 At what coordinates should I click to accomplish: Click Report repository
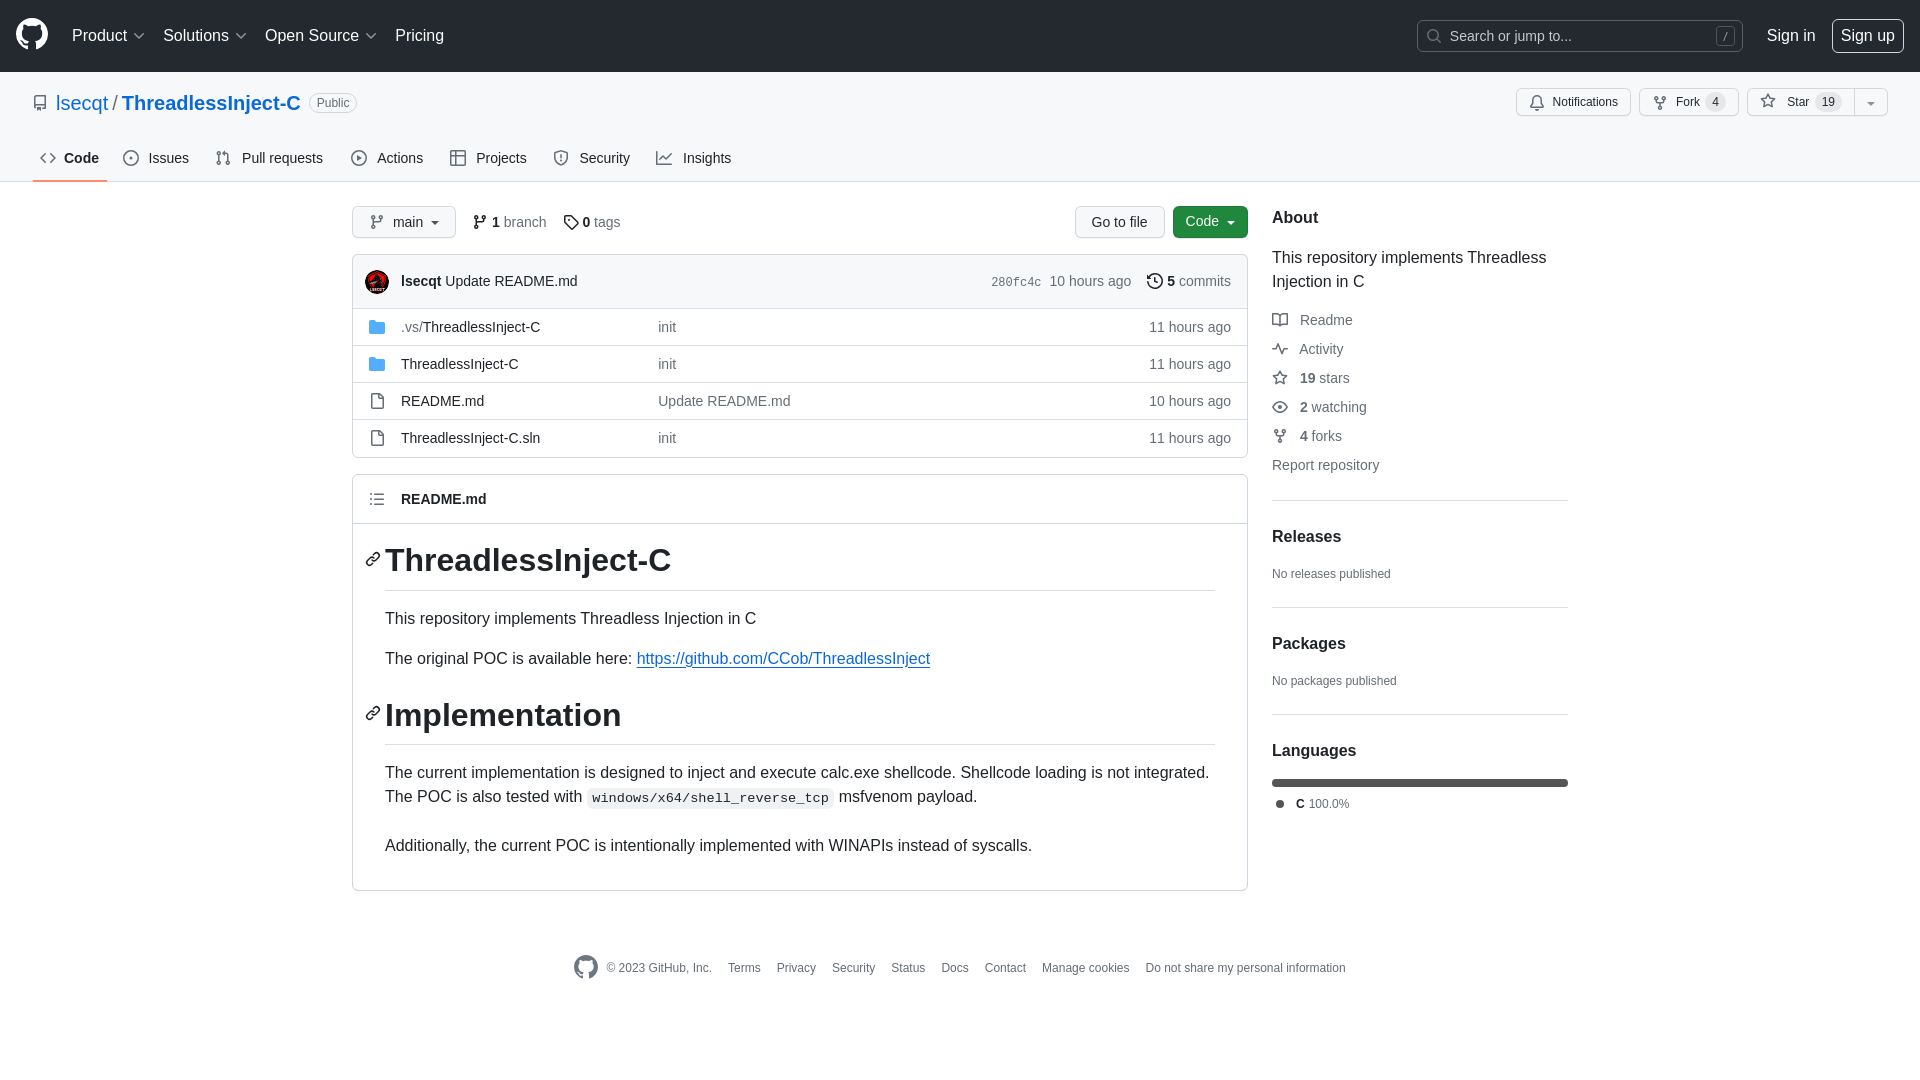pyautogui.click(x=1325, y=465)
